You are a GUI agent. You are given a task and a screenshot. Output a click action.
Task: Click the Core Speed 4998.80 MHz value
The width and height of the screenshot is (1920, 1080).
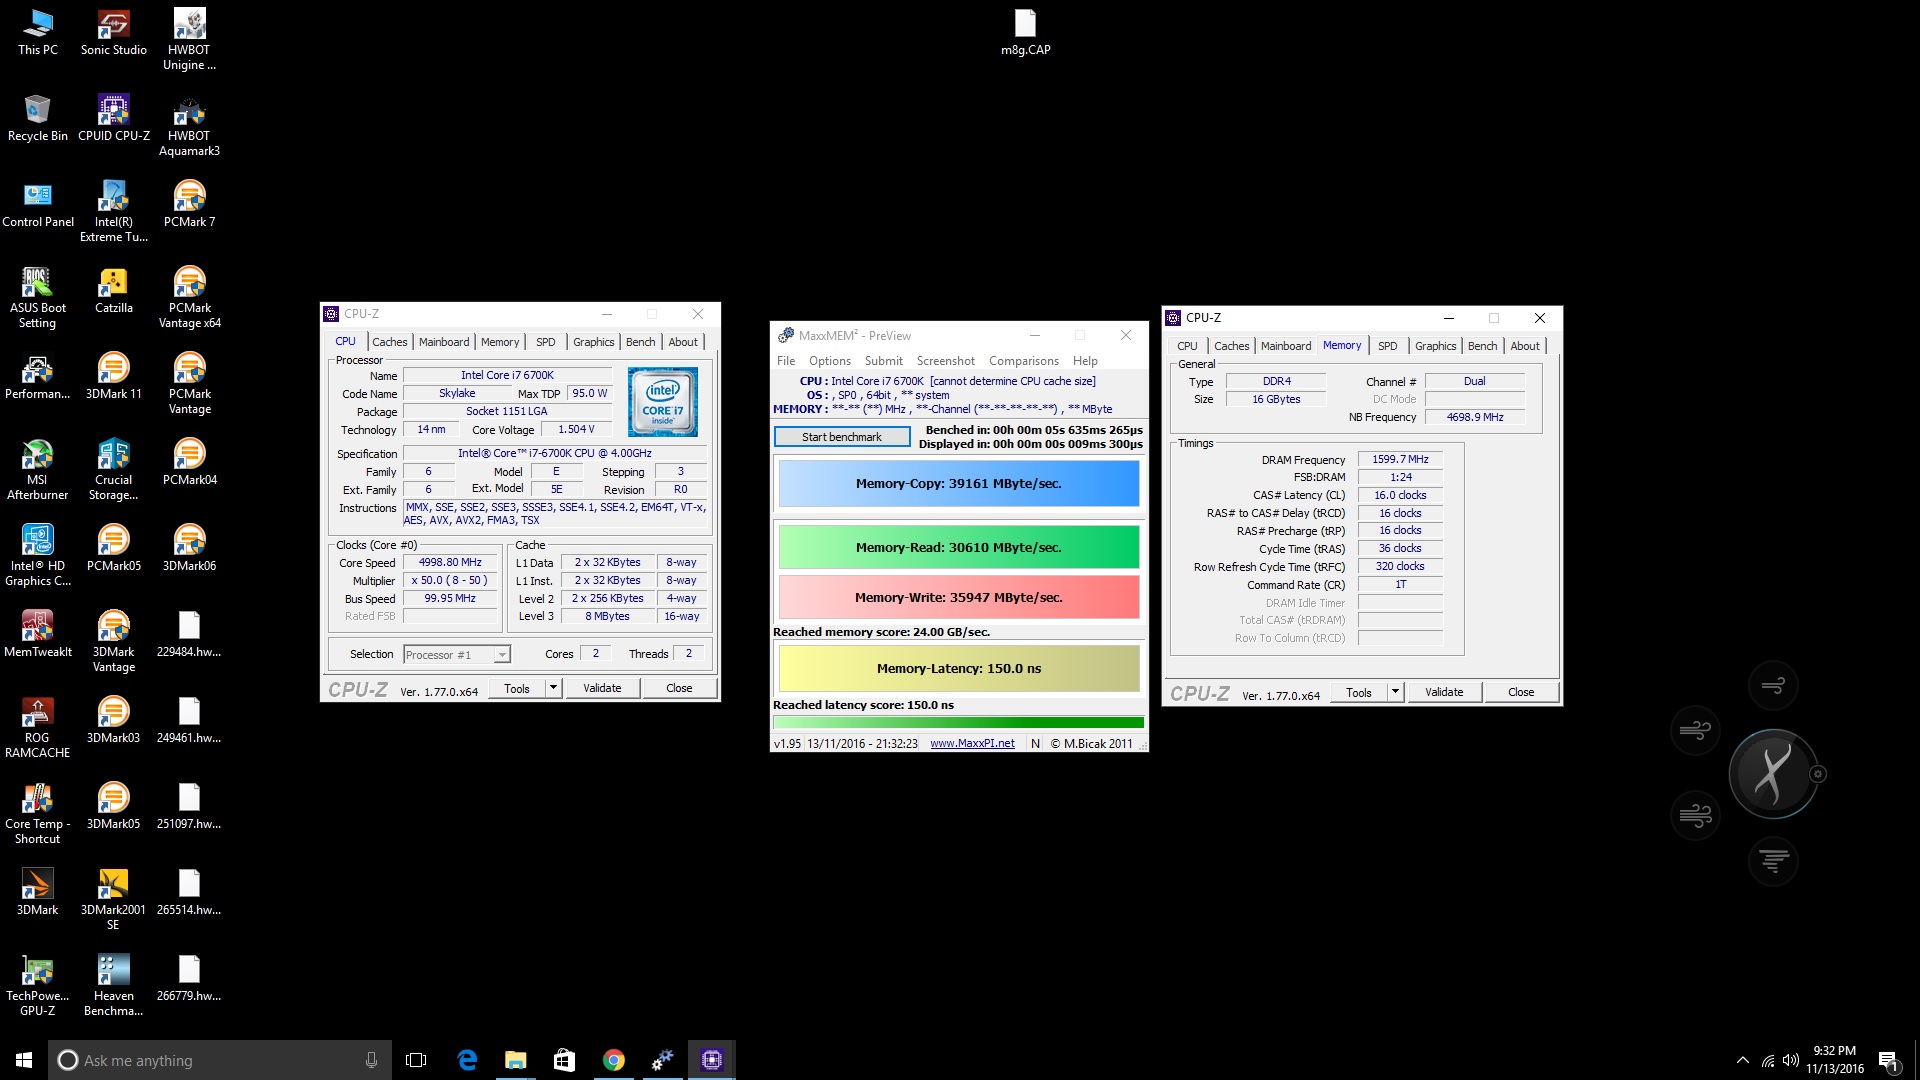coord(450,563)
